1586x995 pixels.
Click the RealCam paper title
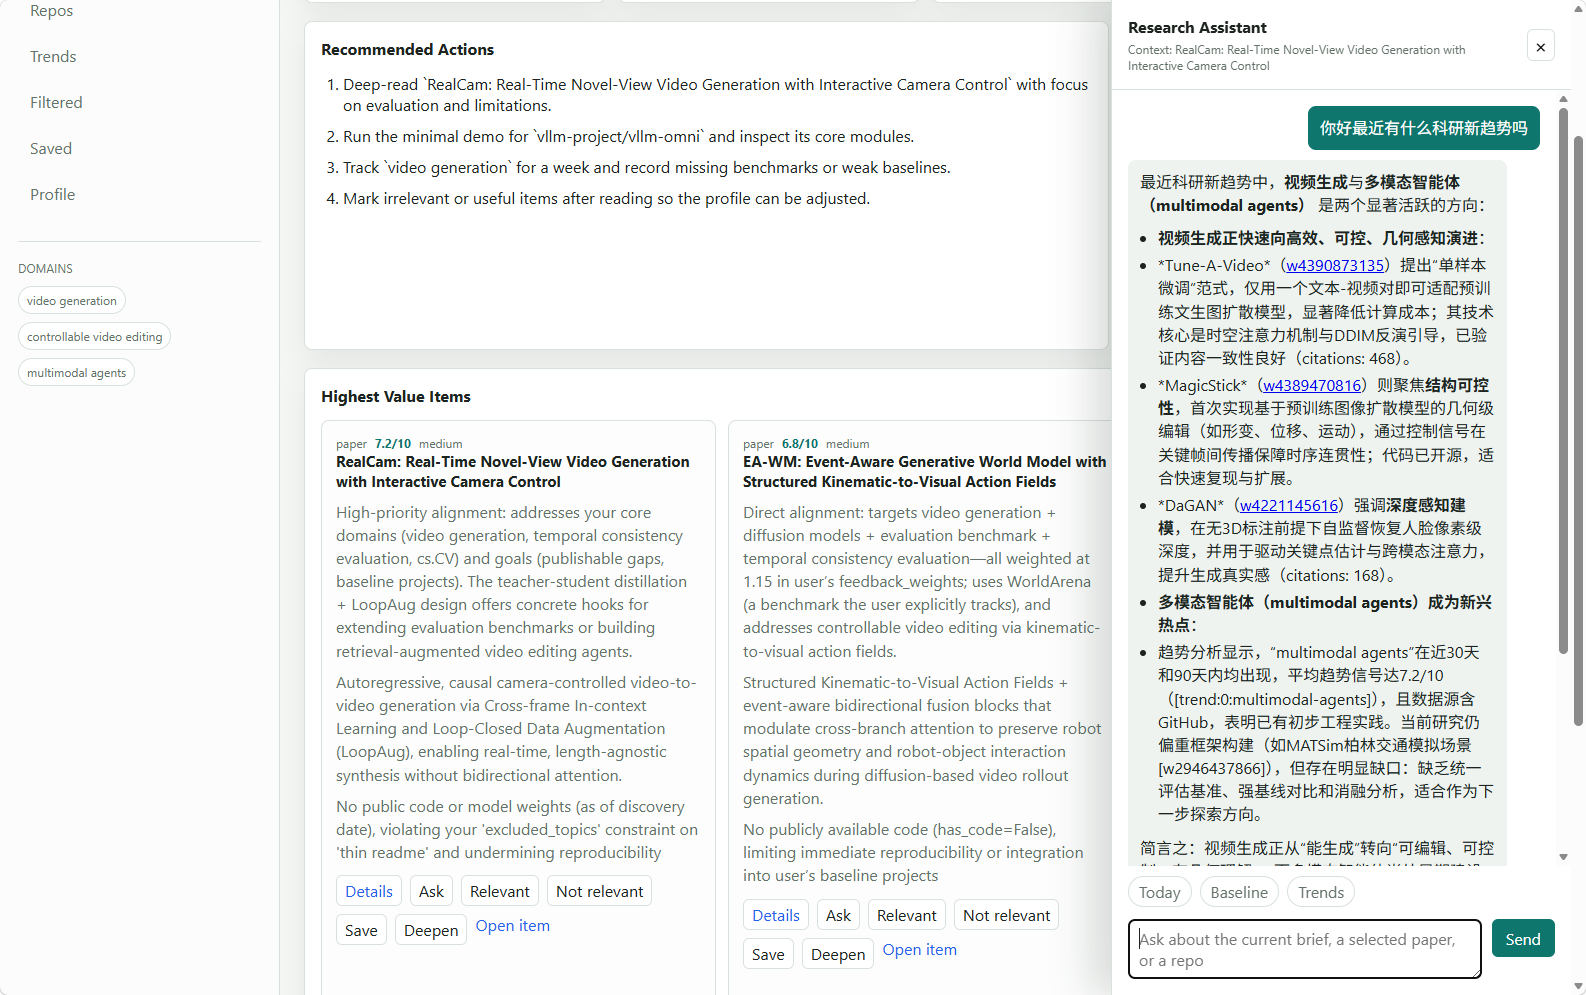pos(512,472)
